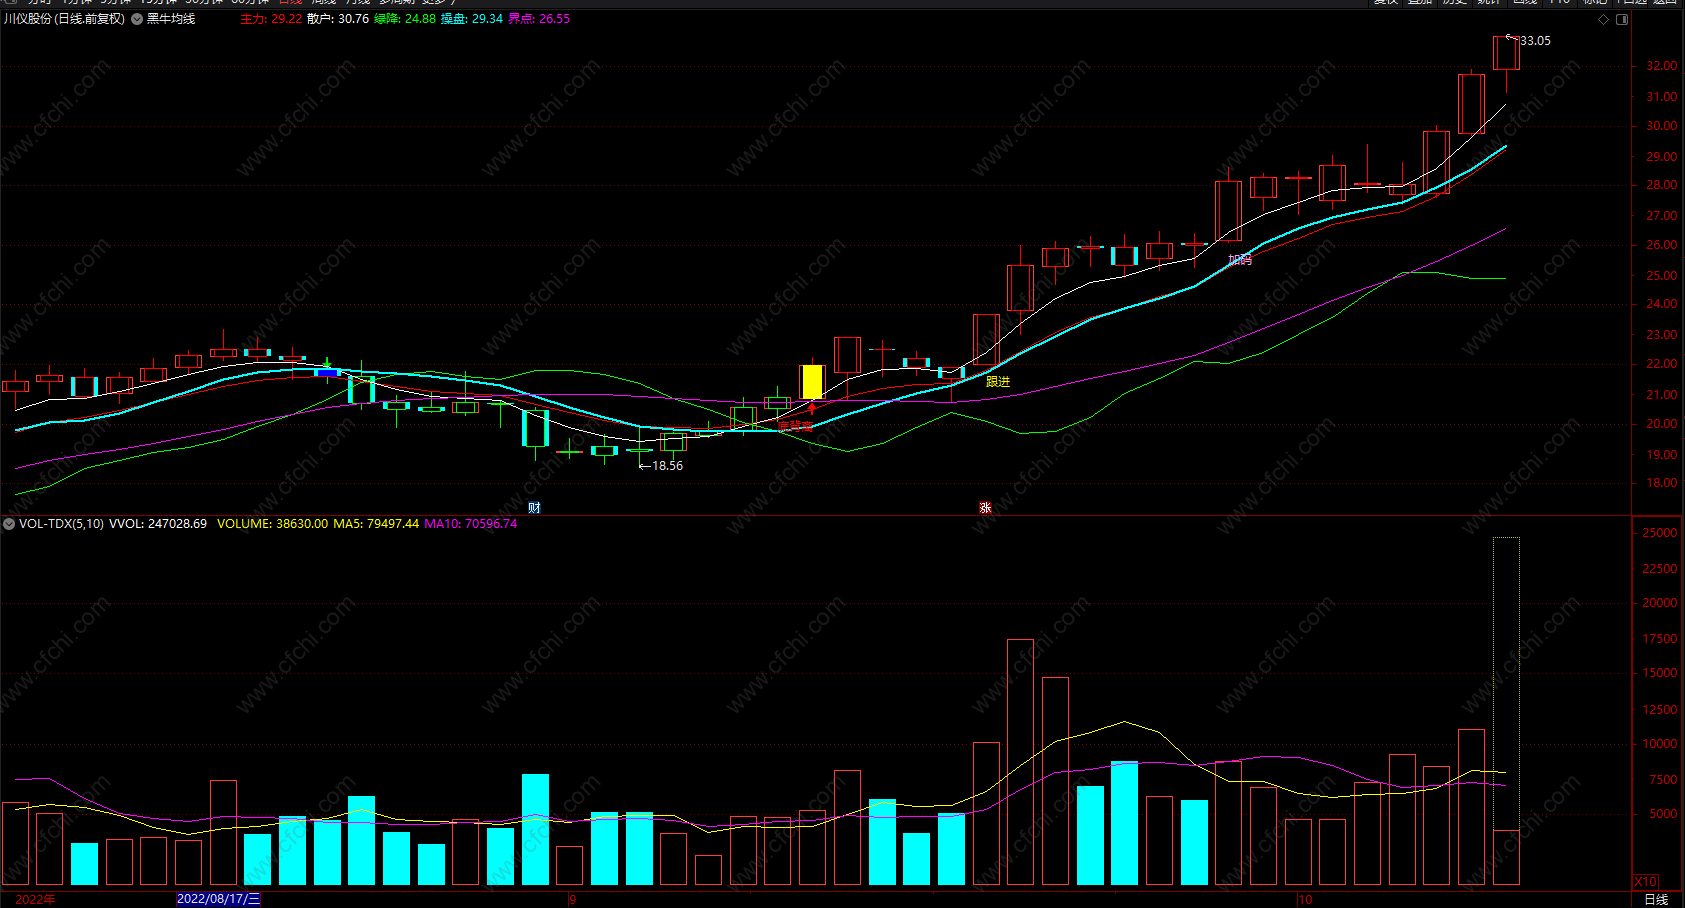Click the 加码 annotation on chart
The image size is (1685, 908).
(1240, 260)
